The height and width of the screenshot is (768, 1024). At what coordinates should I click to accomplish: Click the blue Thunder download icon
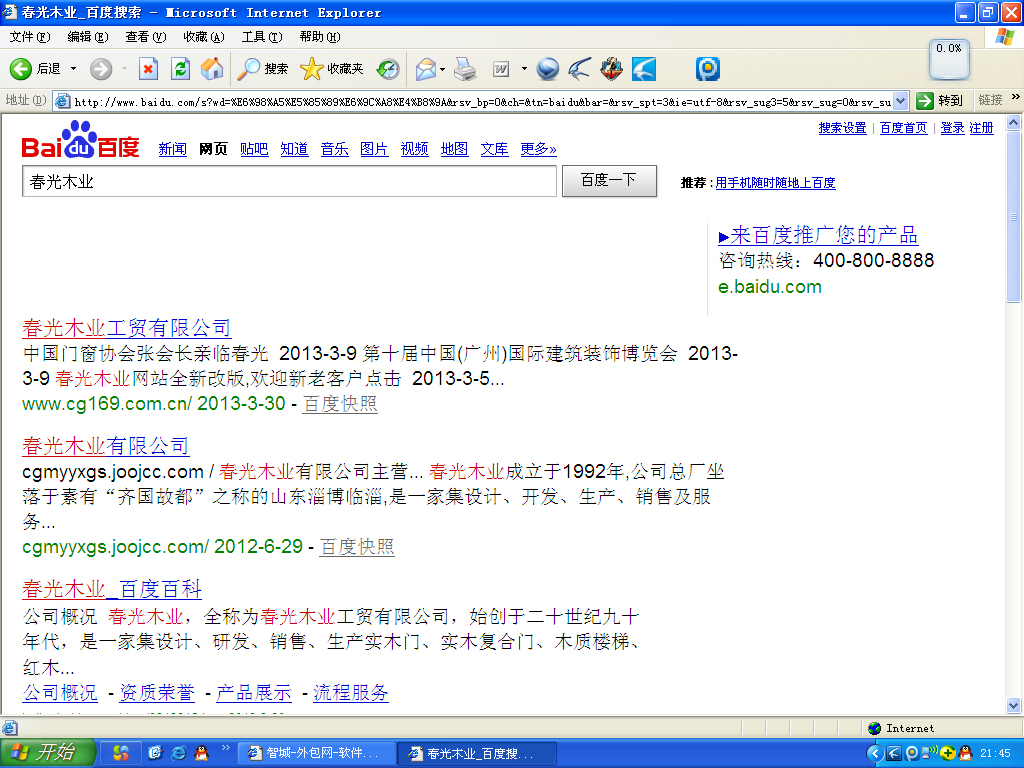click(644, 69)
